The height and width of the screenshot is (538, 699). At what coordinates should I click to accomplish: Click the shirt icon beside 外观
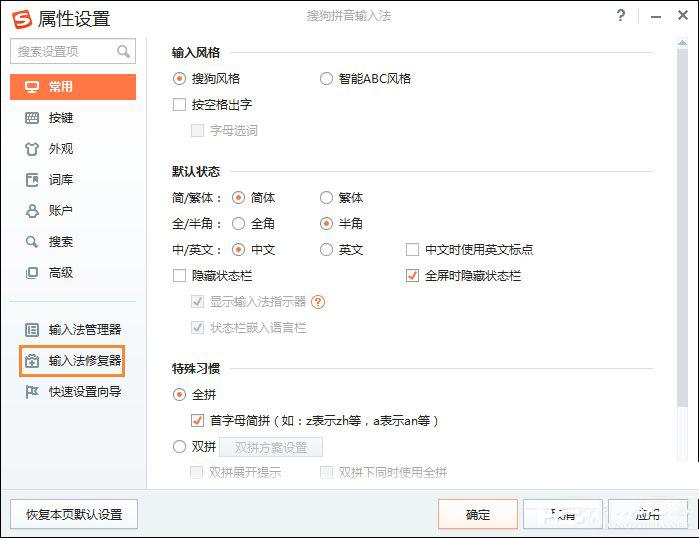(32, 149)
